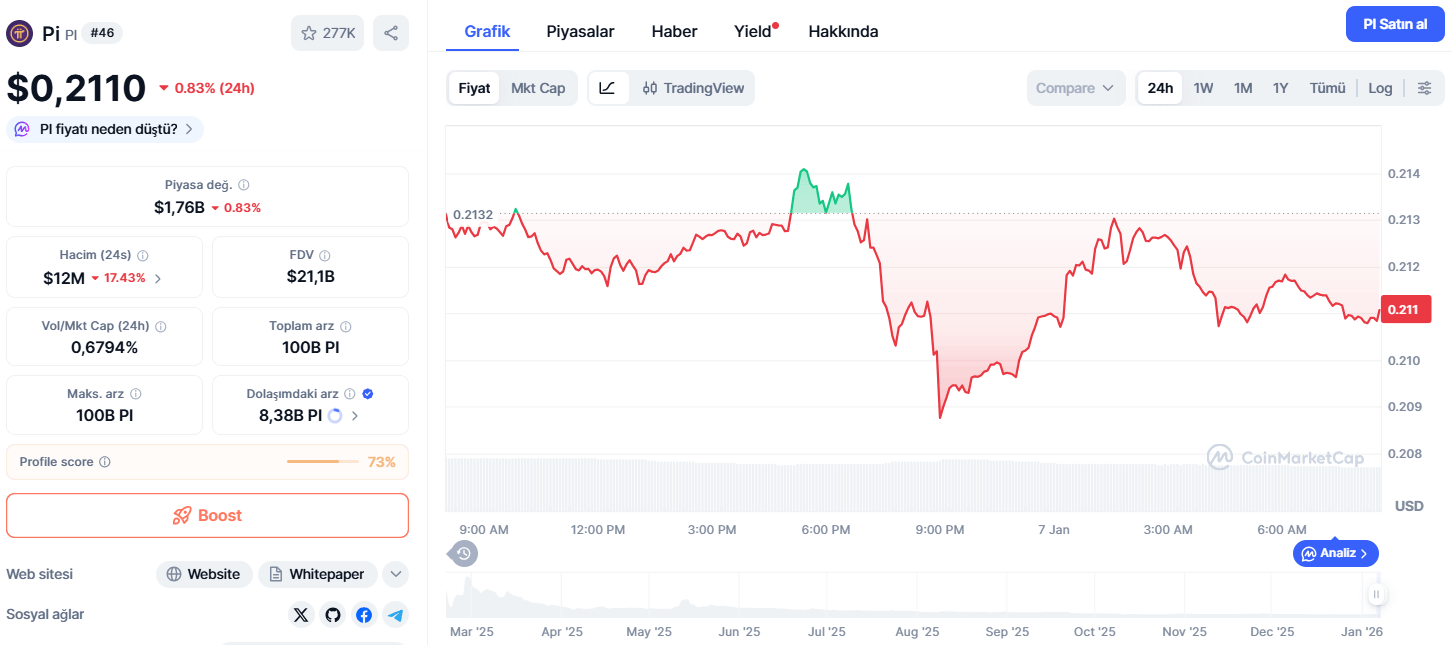The width and height of the screenshot is (1452, 645).
Task: Switch to TradingView chart mode
Action: click(693, 88)
